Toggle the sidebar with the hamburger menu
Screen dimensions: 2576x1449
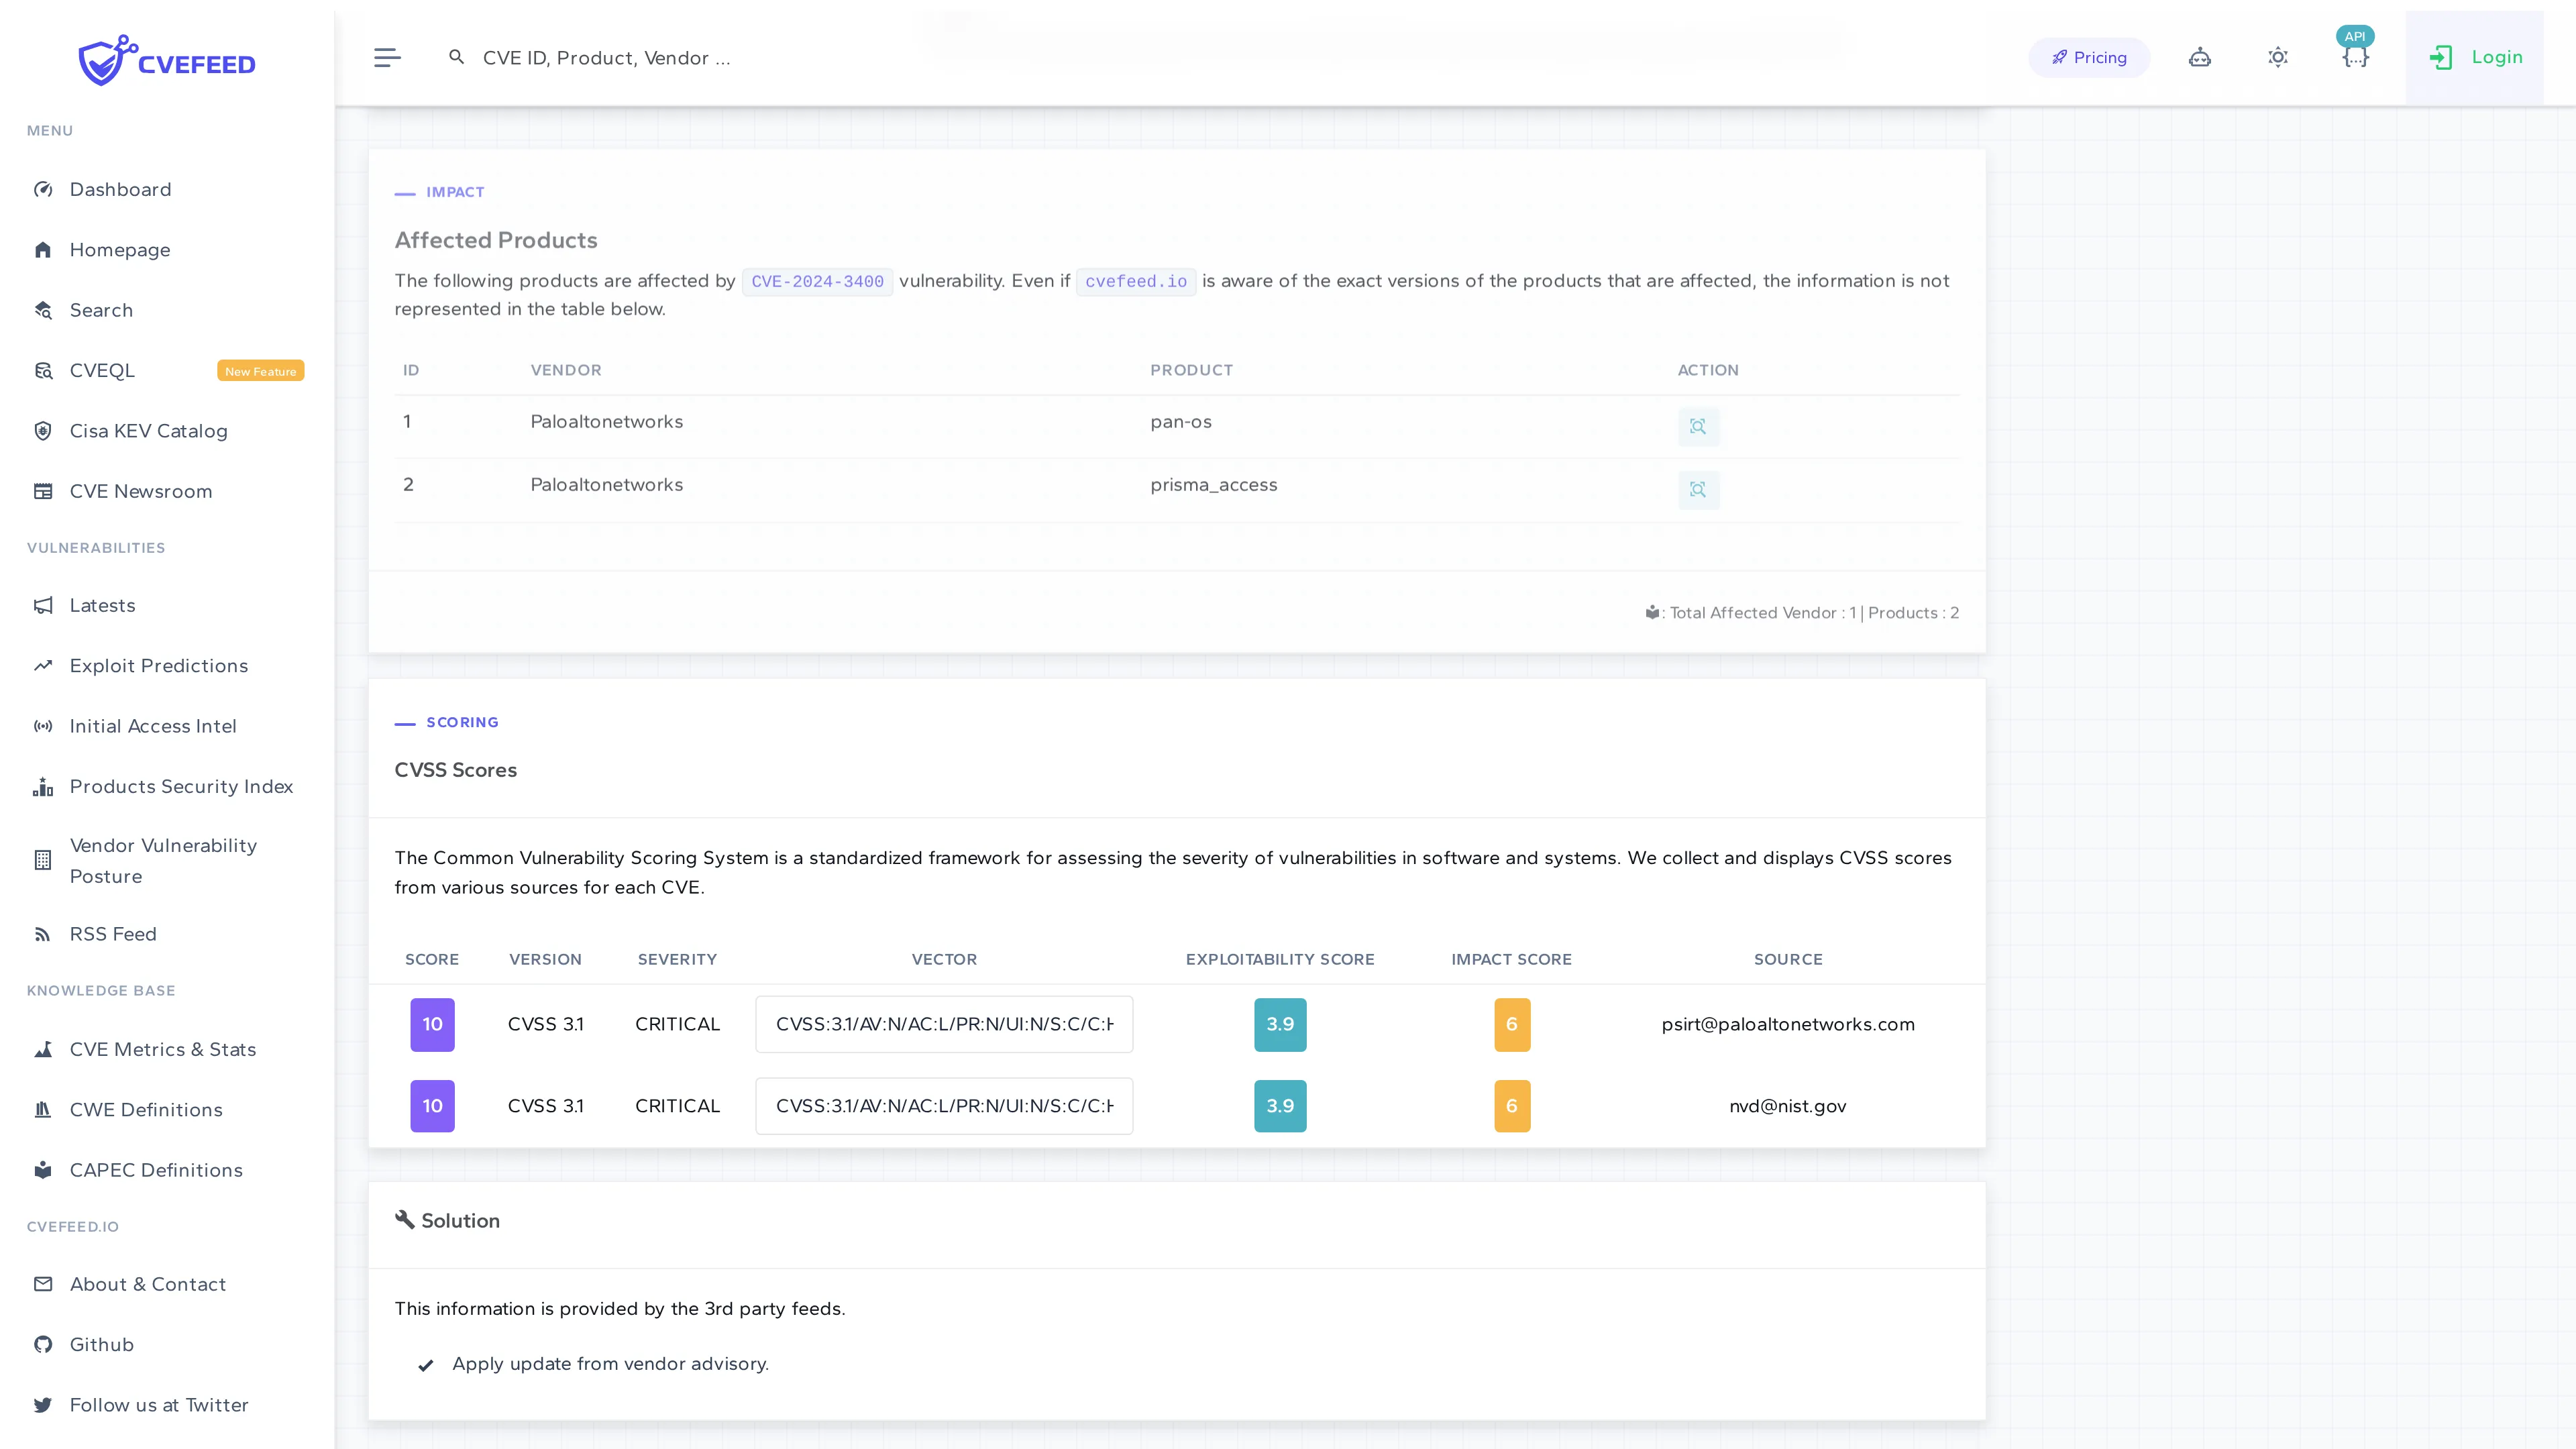tap(387, 57)
